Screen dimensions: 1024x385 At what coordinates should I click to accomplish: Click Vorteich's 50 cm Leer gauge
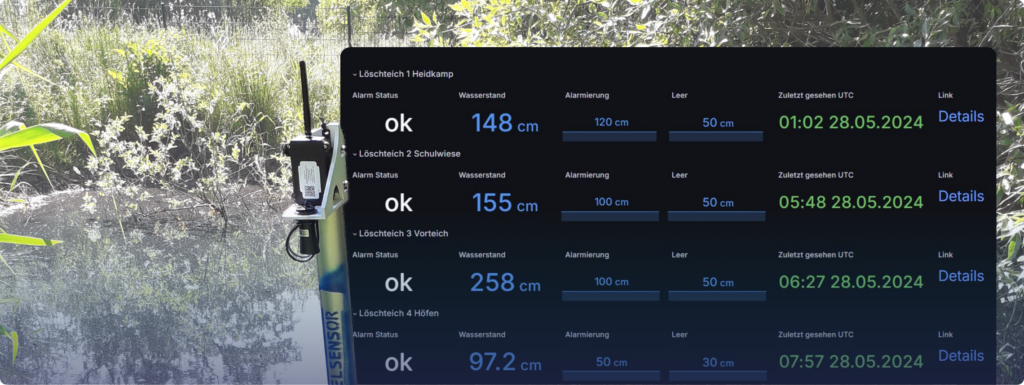pos(716,288)
